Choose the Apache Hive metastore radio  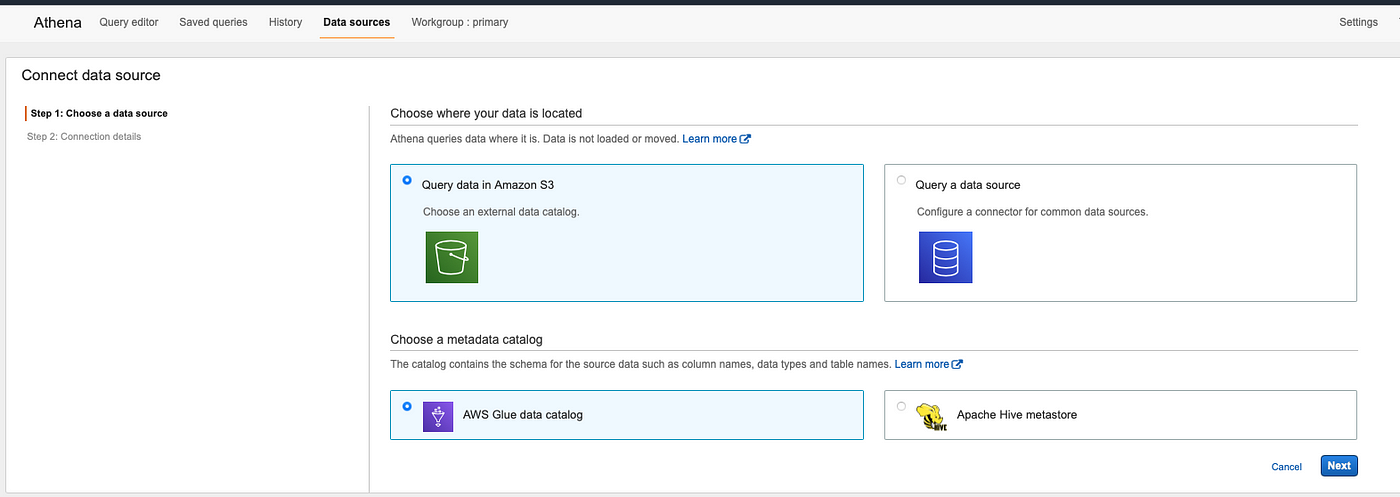[902, 407]
